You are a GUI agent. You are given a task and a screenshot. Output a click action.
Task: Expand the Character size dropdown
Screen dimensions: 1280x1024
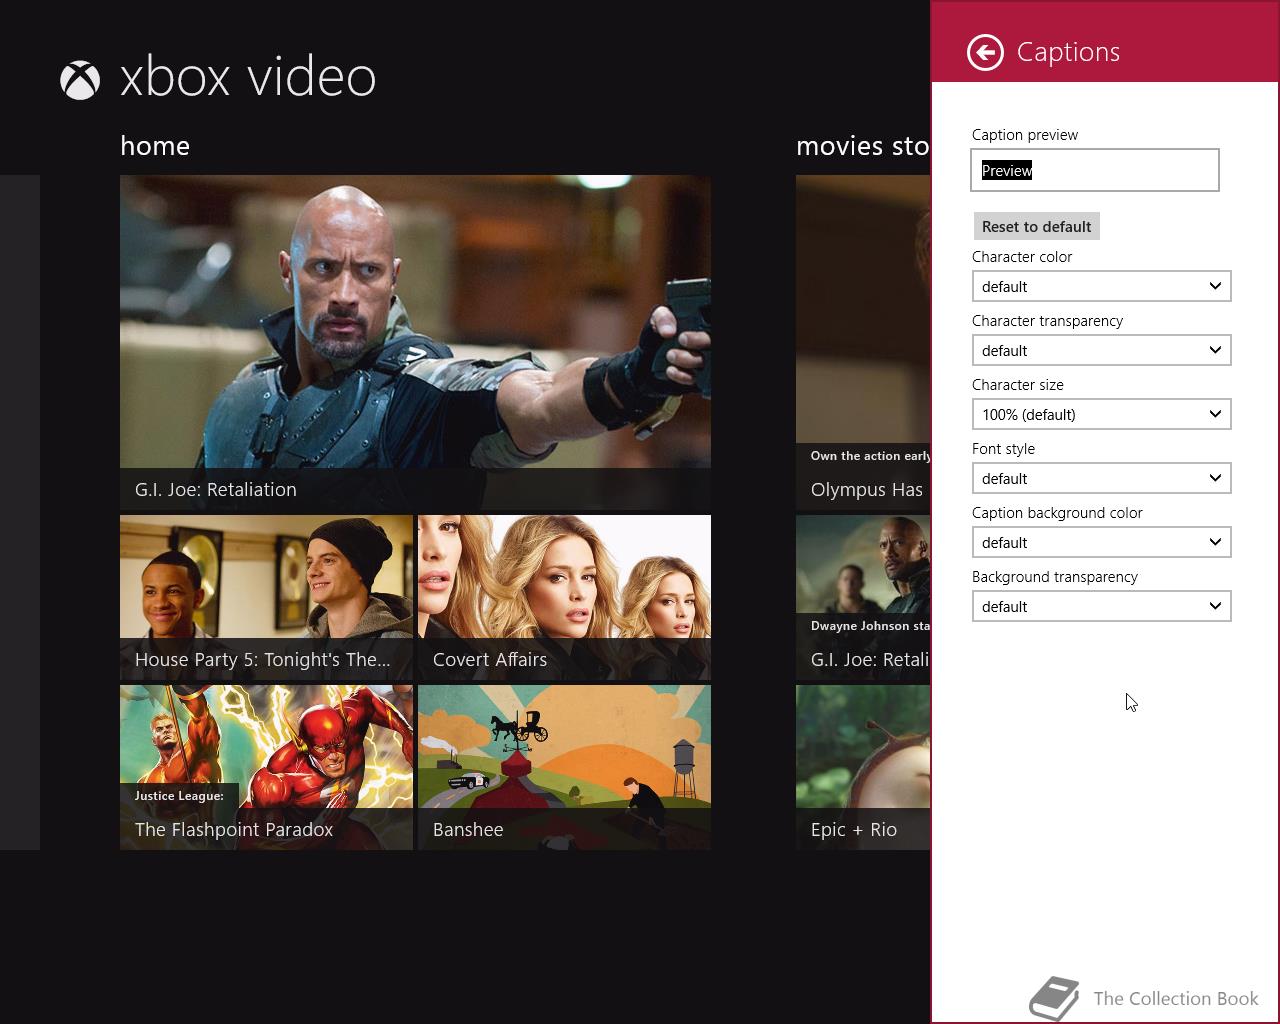coord(1101,414)
